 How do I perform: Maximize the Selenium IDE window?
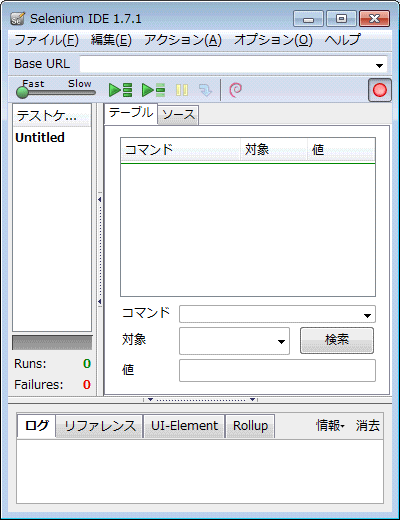click(x=341, y=19)
